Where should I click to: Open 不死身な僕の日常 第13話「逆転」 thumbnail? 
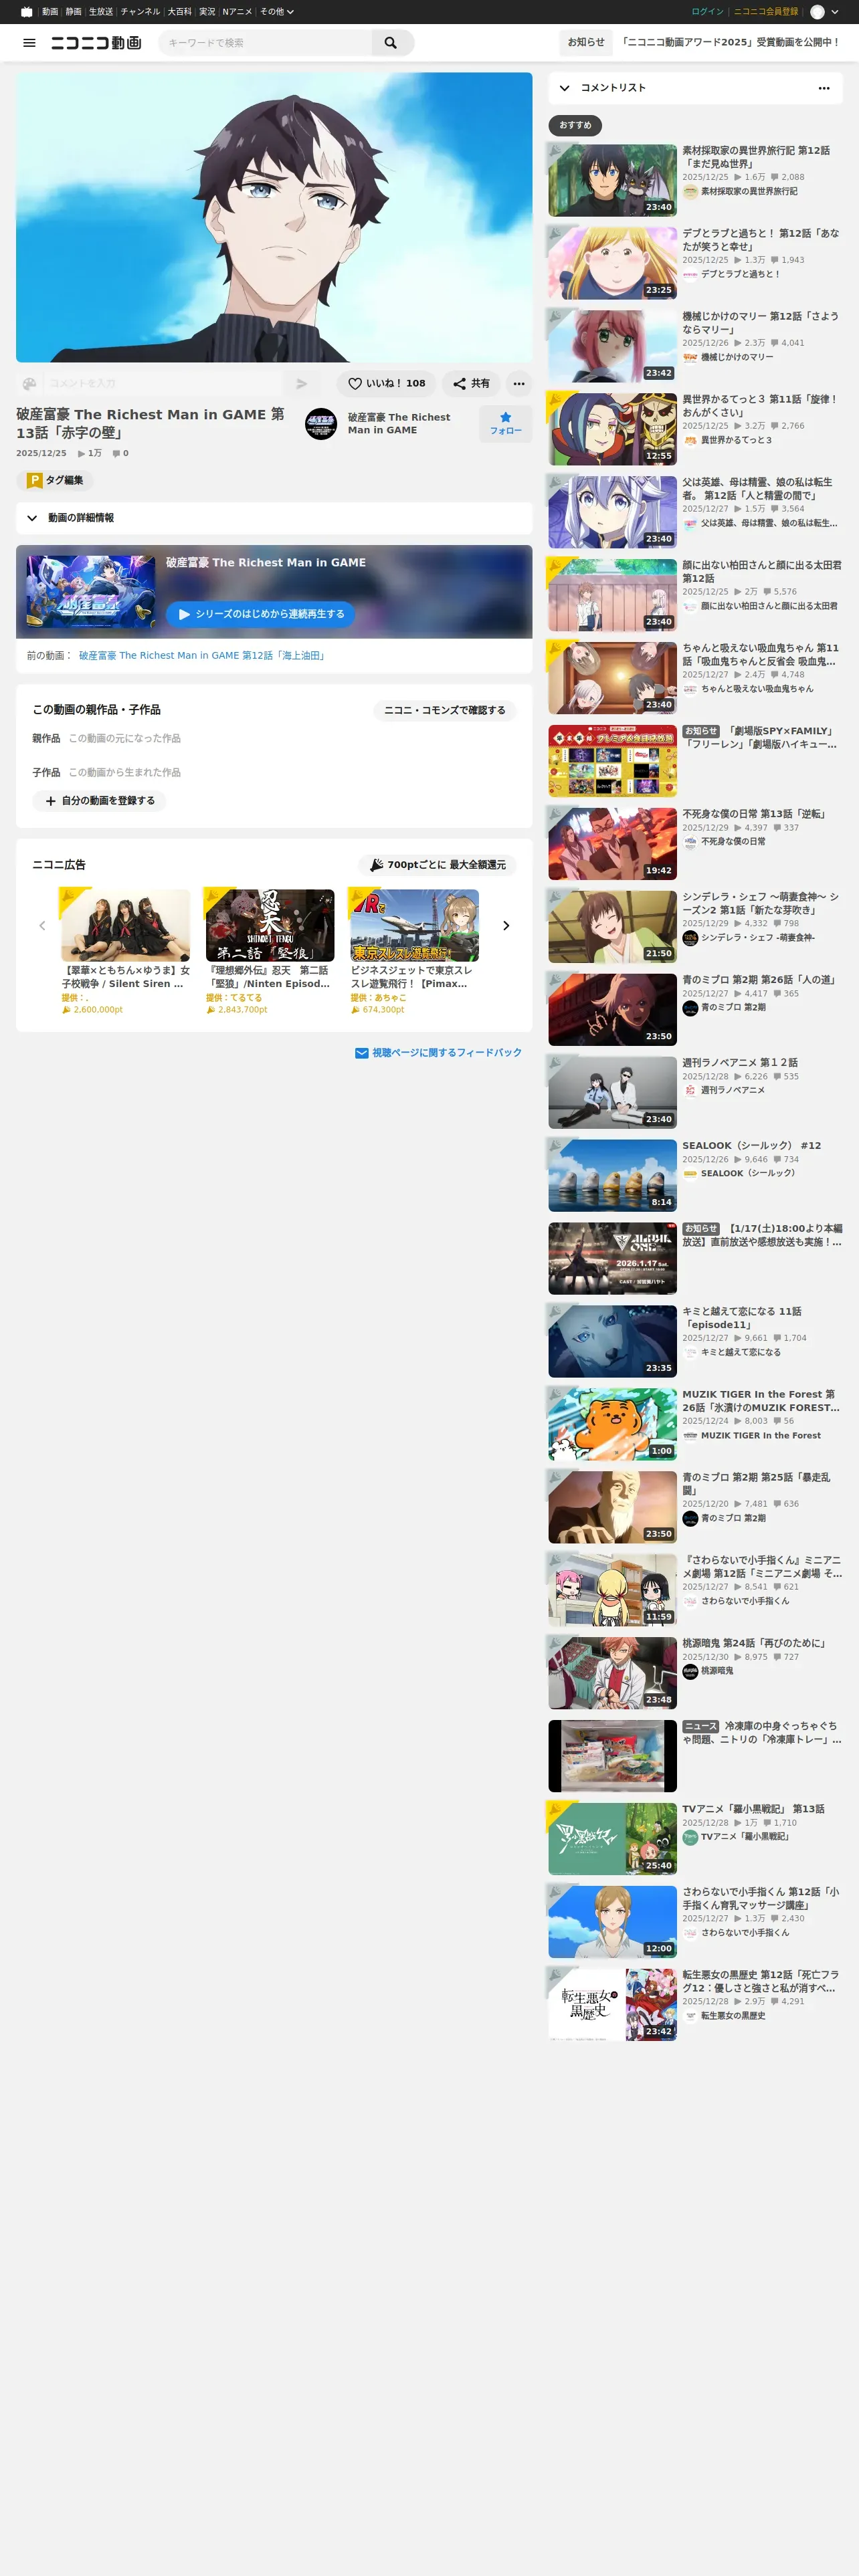click(x=613, y=844)
